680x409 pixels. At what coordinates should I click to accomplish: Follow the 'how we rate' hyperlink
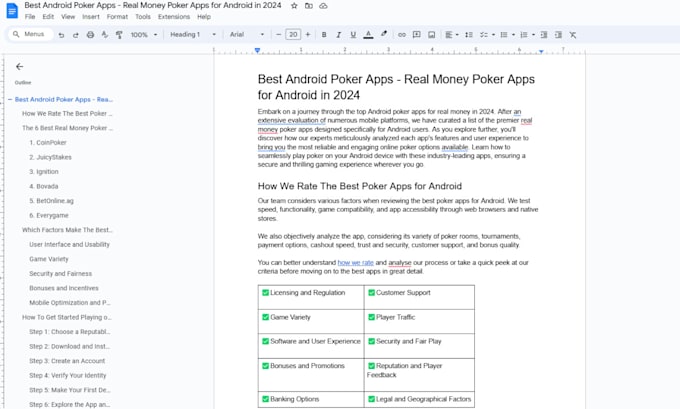tap(355, 262)
